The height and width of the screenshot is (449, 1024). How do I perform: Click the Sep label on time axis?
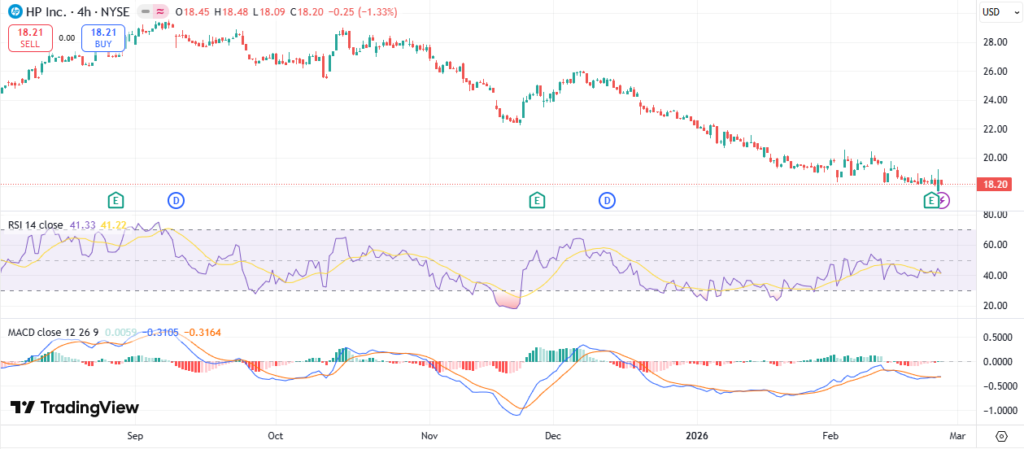[x=135, y=435]
